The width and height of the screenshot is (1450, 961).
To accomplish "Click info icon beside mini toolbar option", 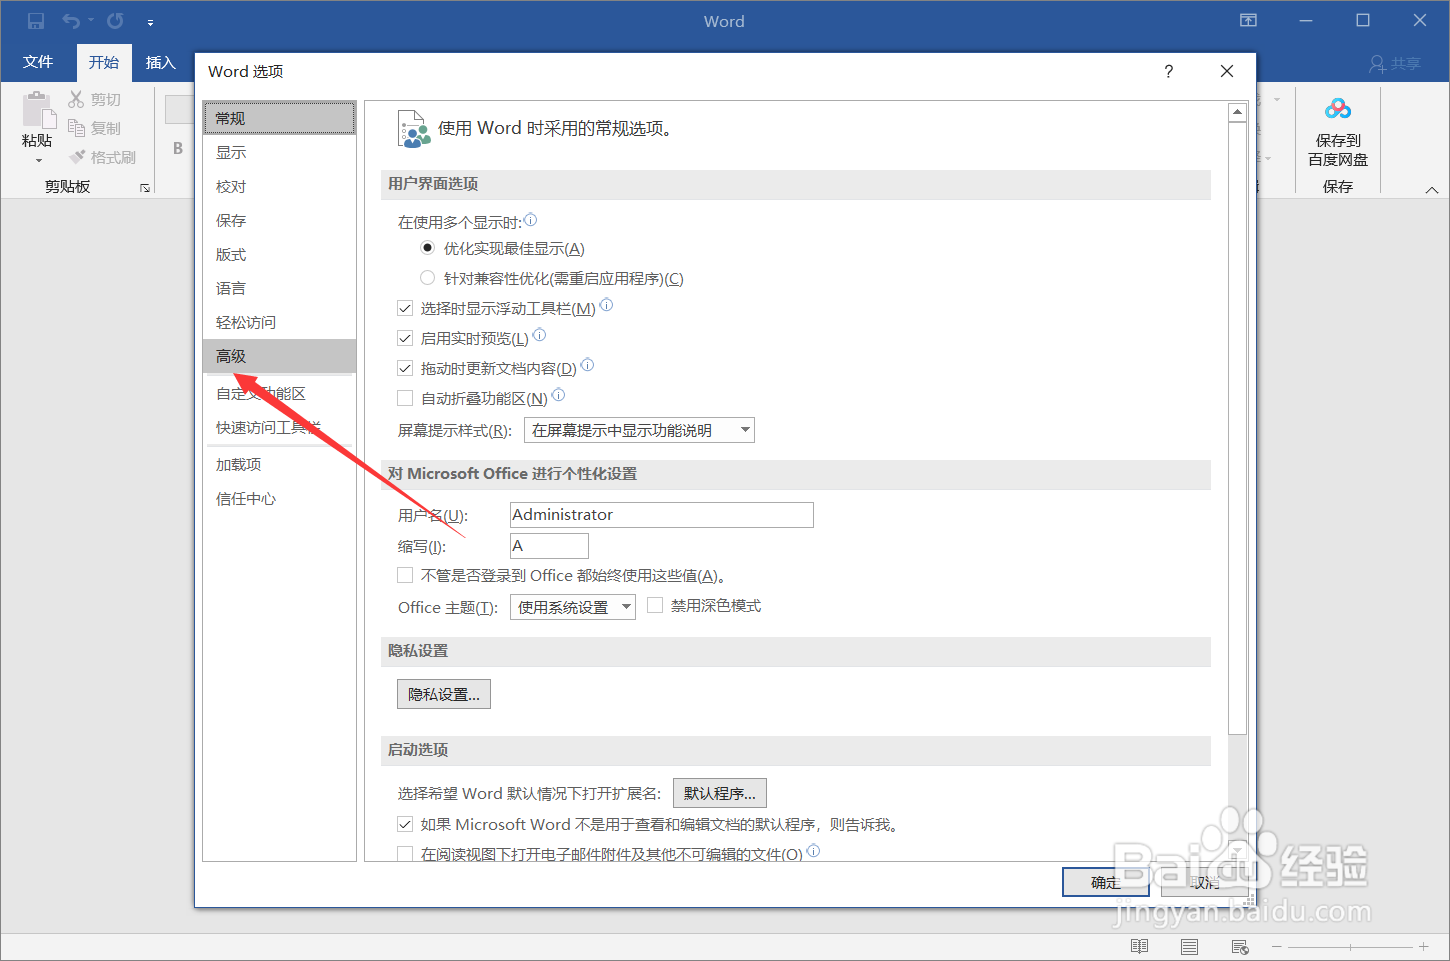I will point(606,305).
